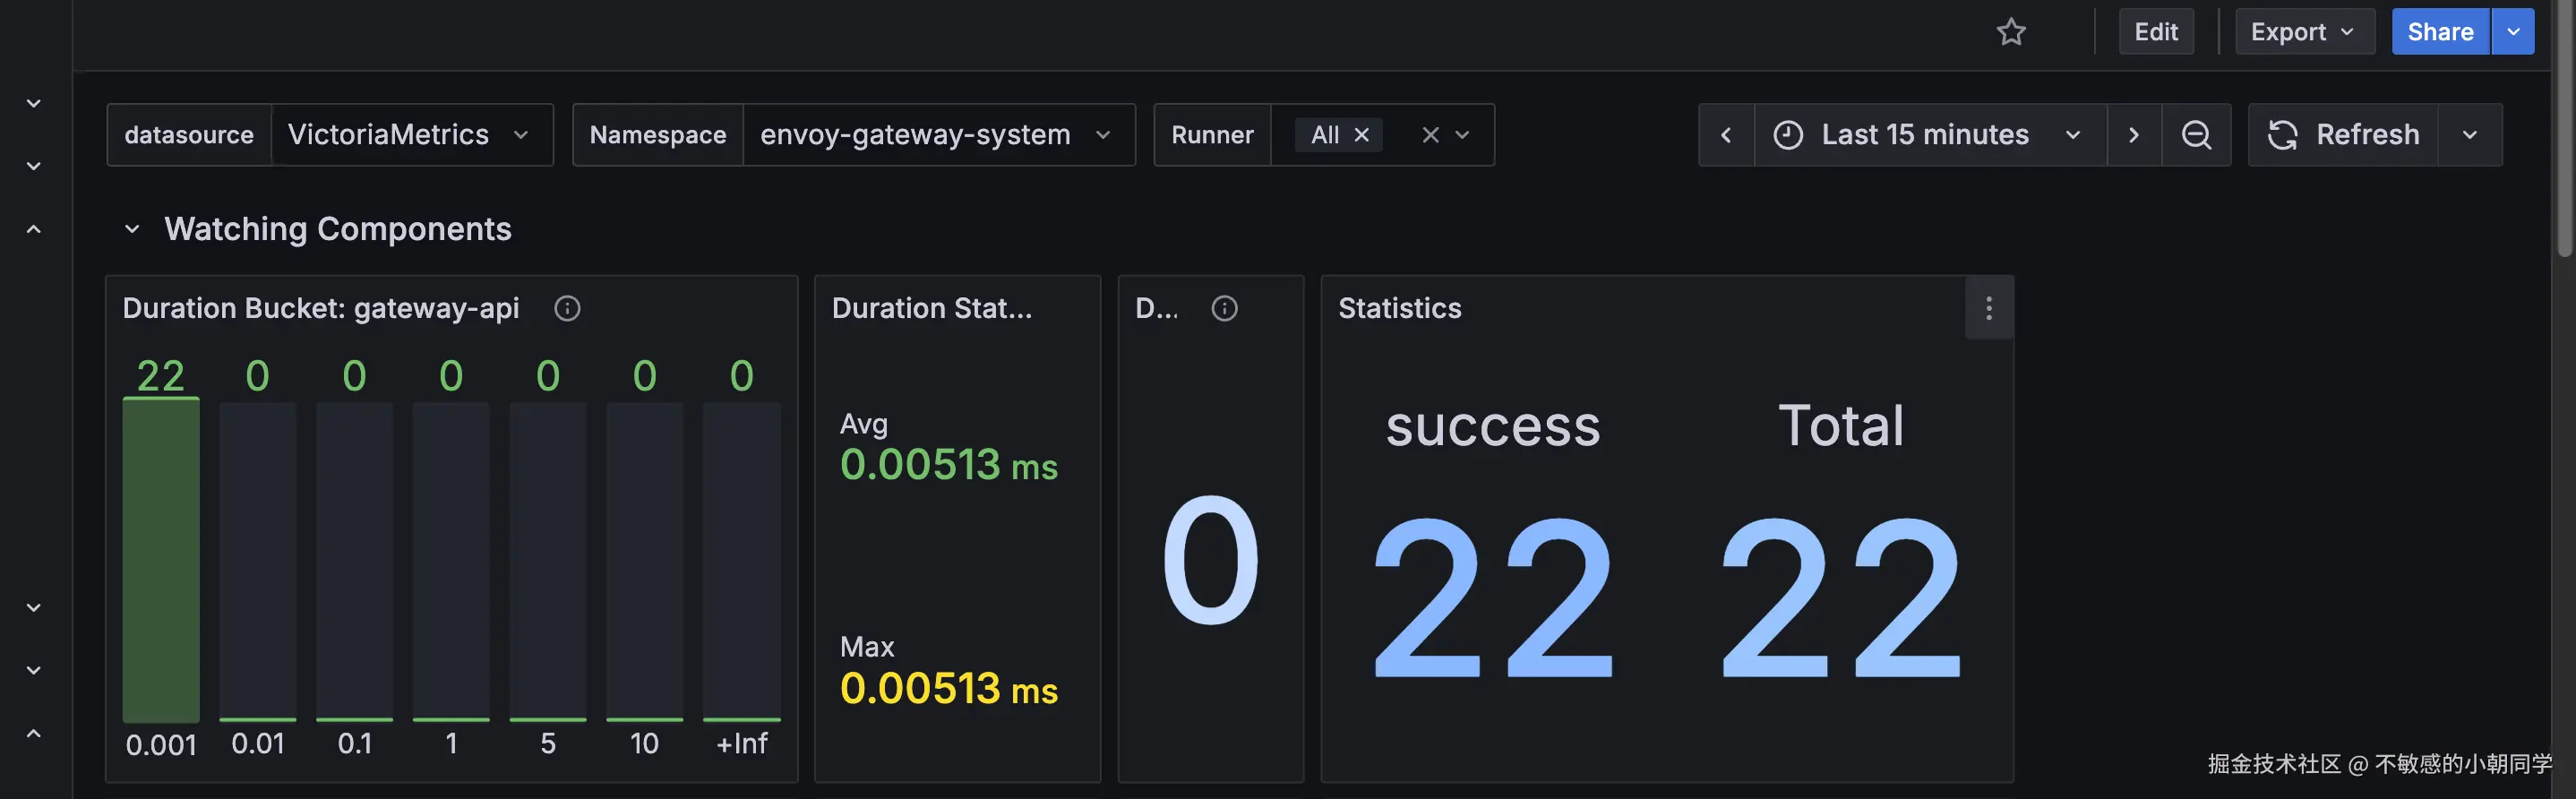The width and height of the screenshot is (2576, 799).
Task: Click the green 0.001 bucket bar
Action: coord(161,560)
